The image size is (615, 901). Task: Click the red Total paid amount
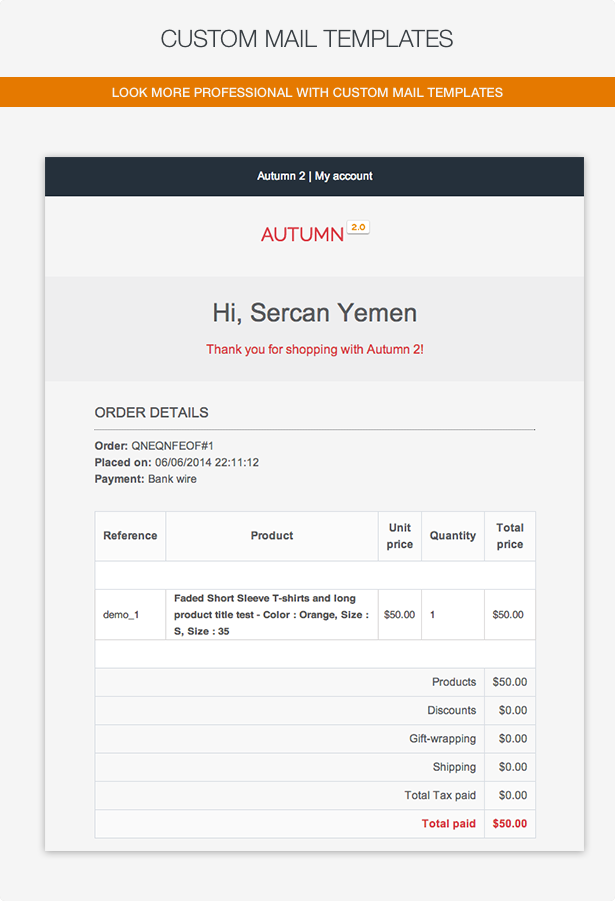coord(510,823)
